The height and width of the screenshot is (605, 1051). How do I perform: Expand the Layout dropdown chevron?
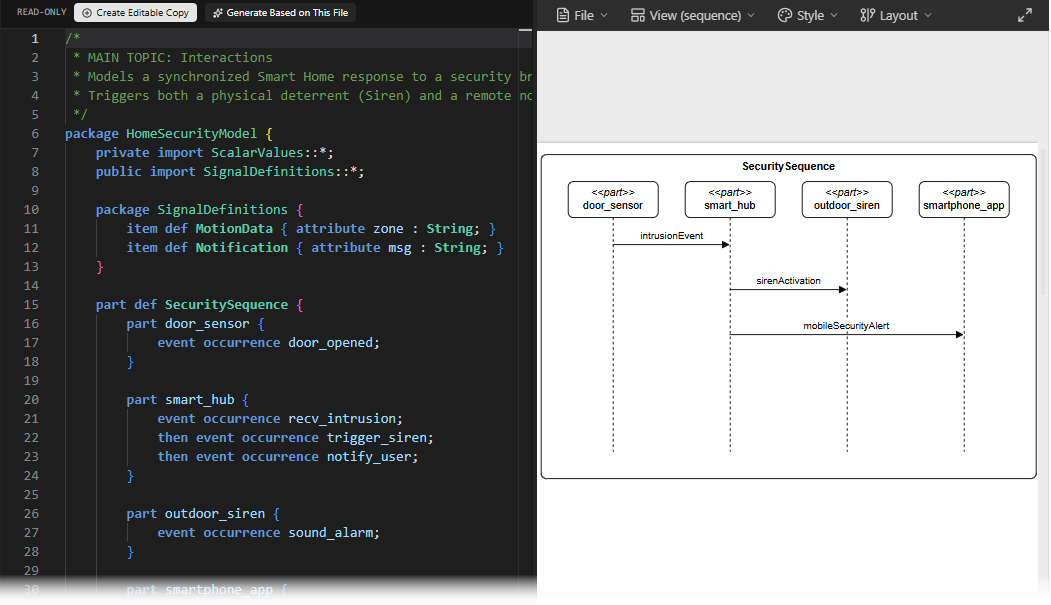point(928,16)
